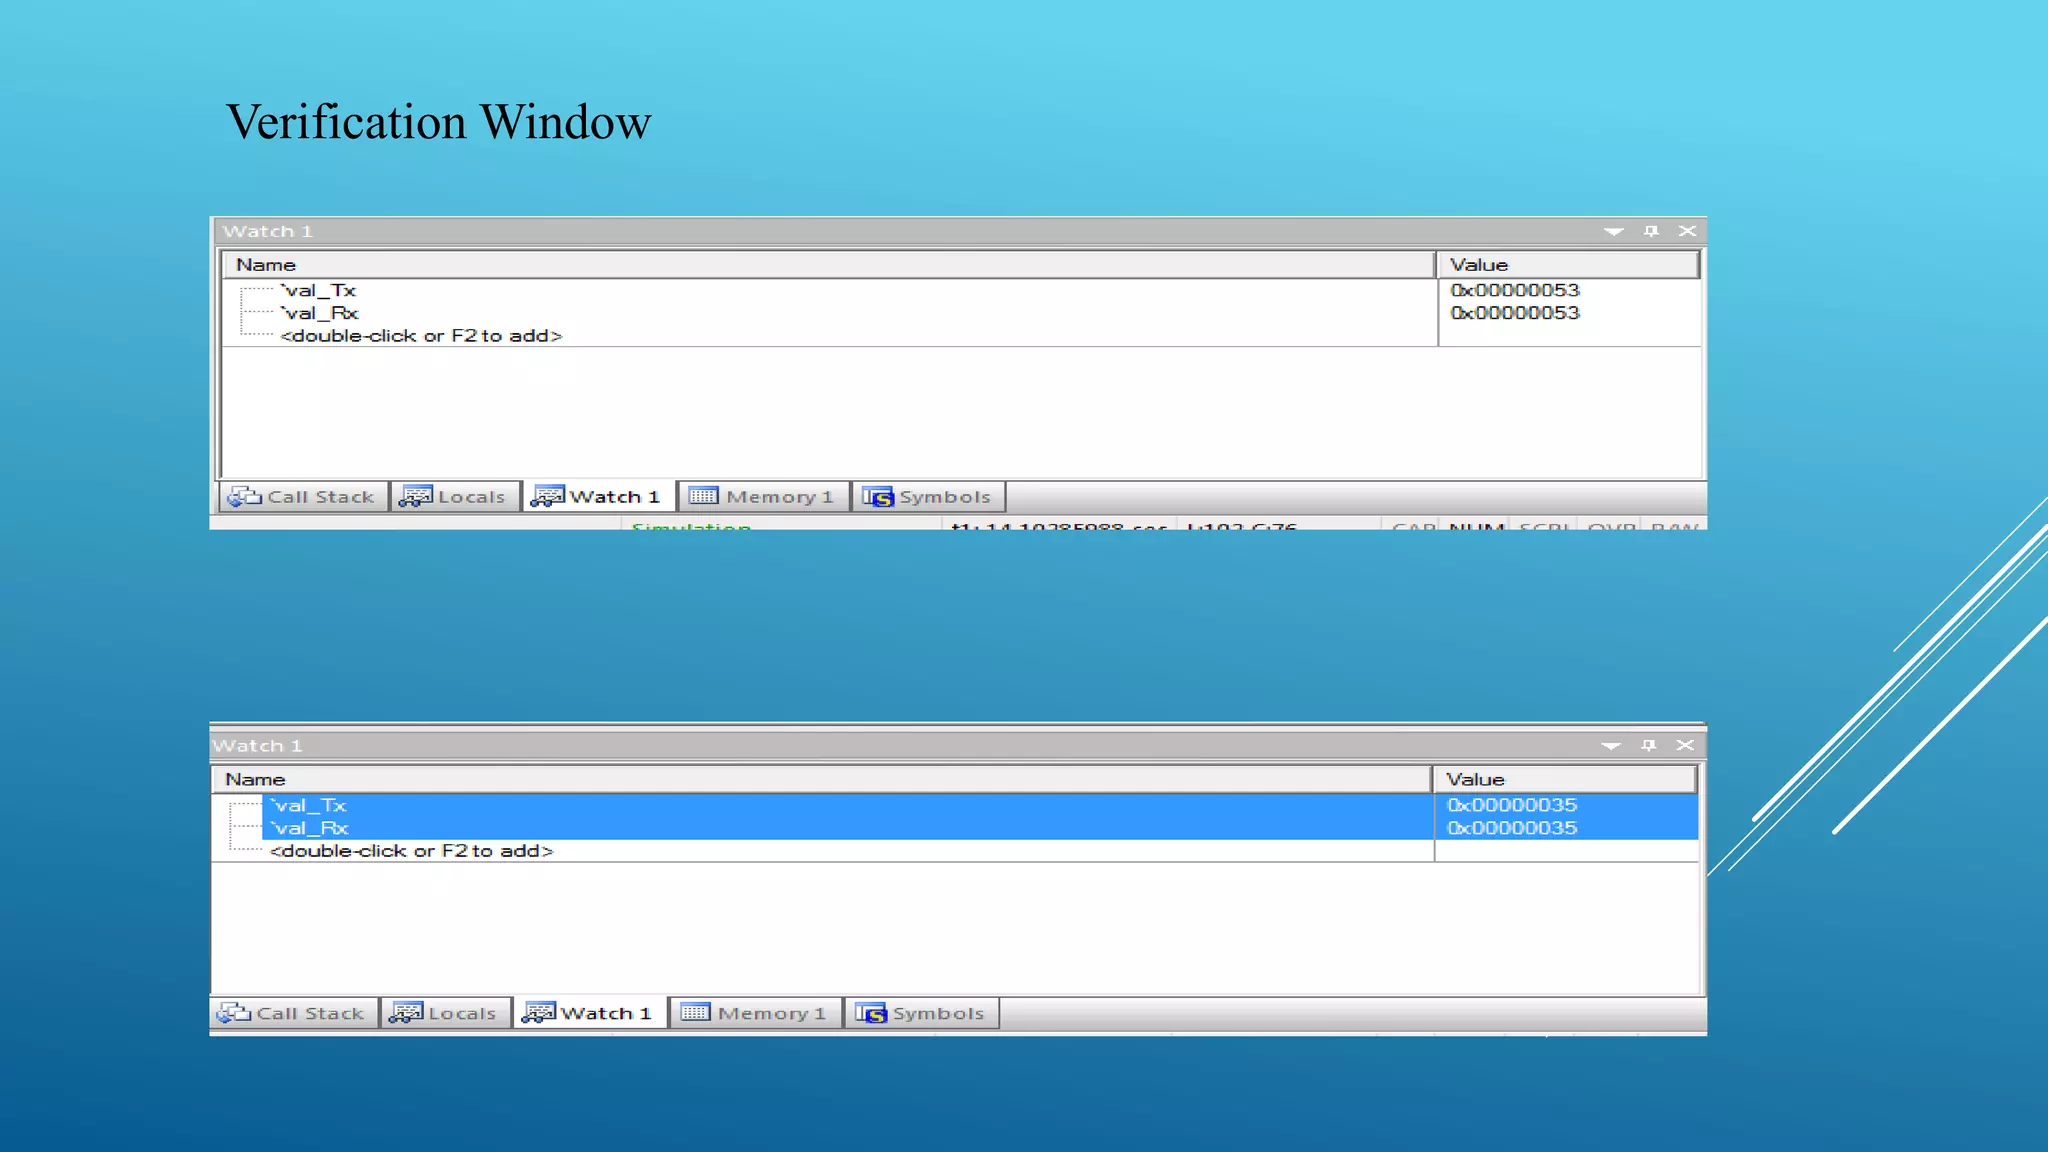Click Call Stack icon in upper window
The width and height of the screenshot is (2048, 1152).
[x=244, y=497]
